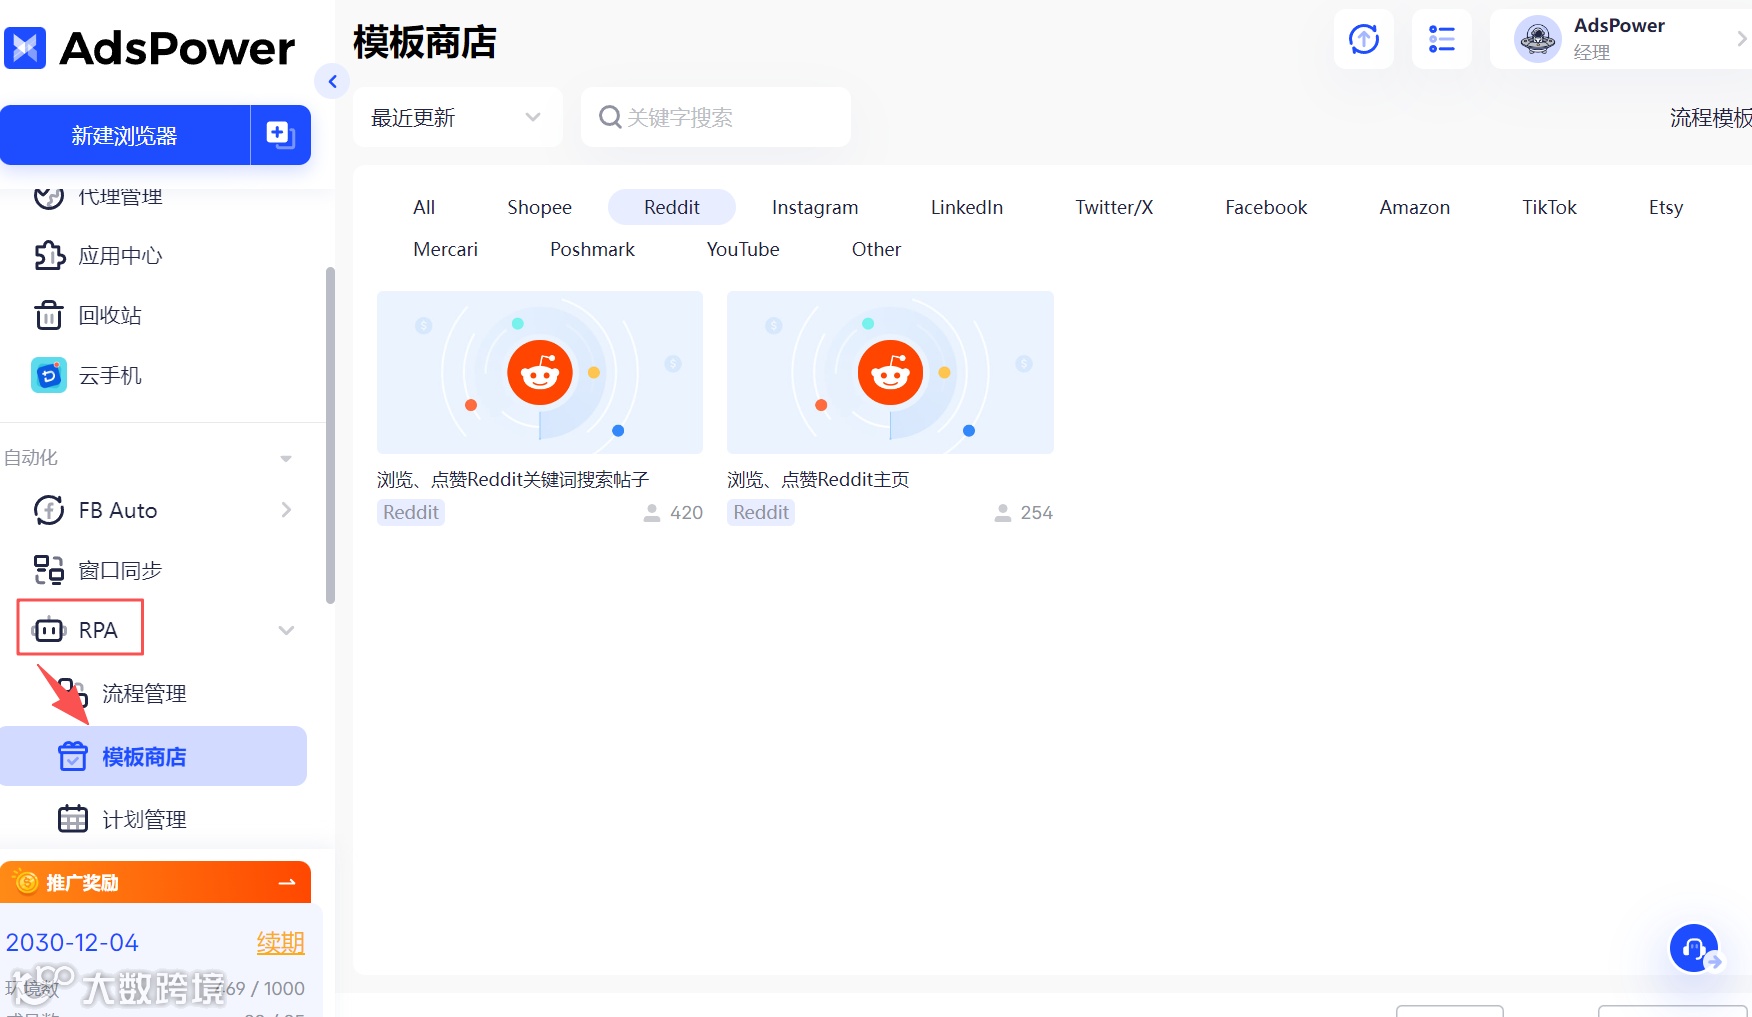Click the expiry date 2030-12-04

pos(72,943)
